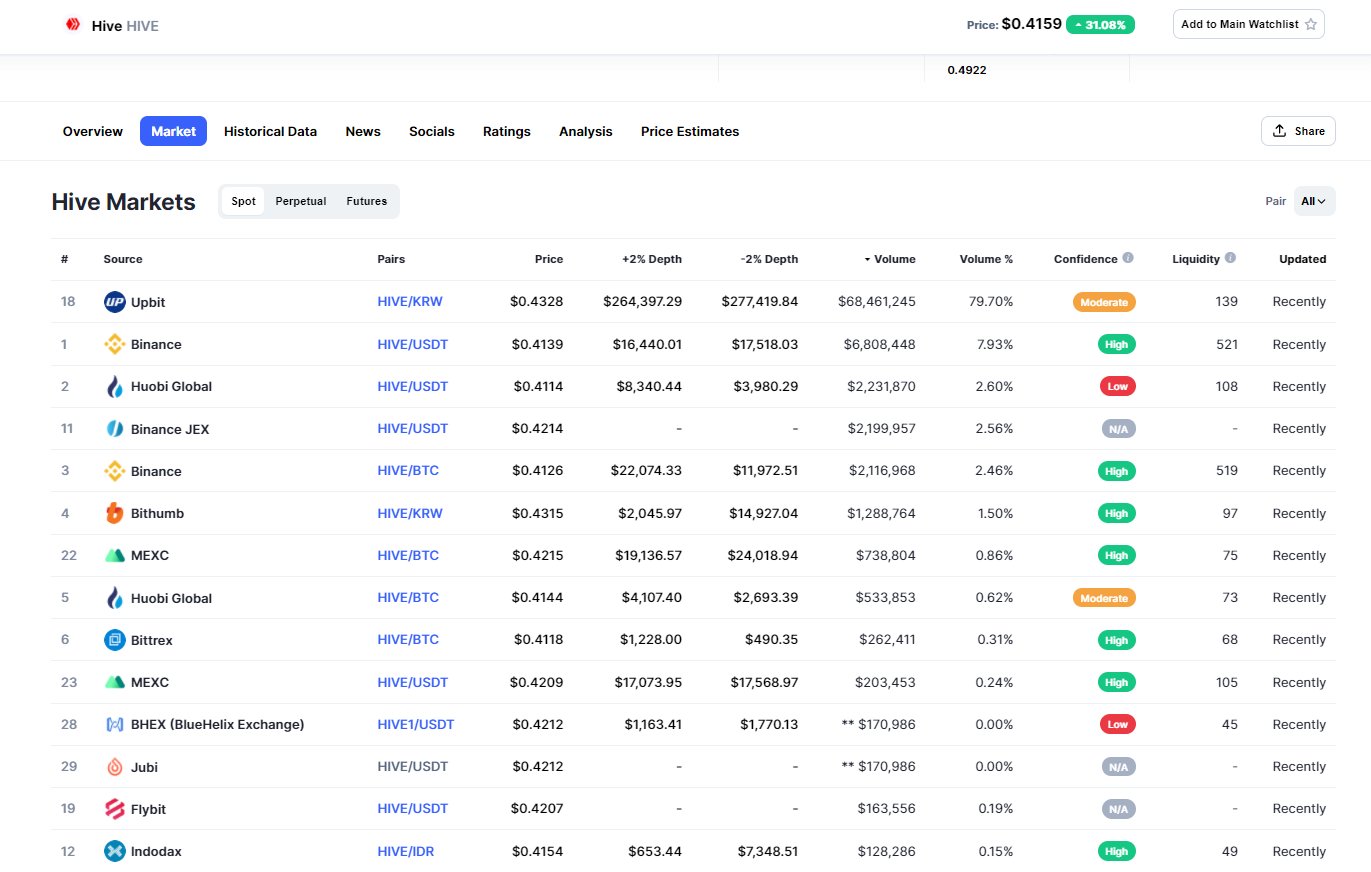Viewport: 1371px width, 872px height.
Task: Click the Flybit exchange logo
Action: [x=115, y=809]
